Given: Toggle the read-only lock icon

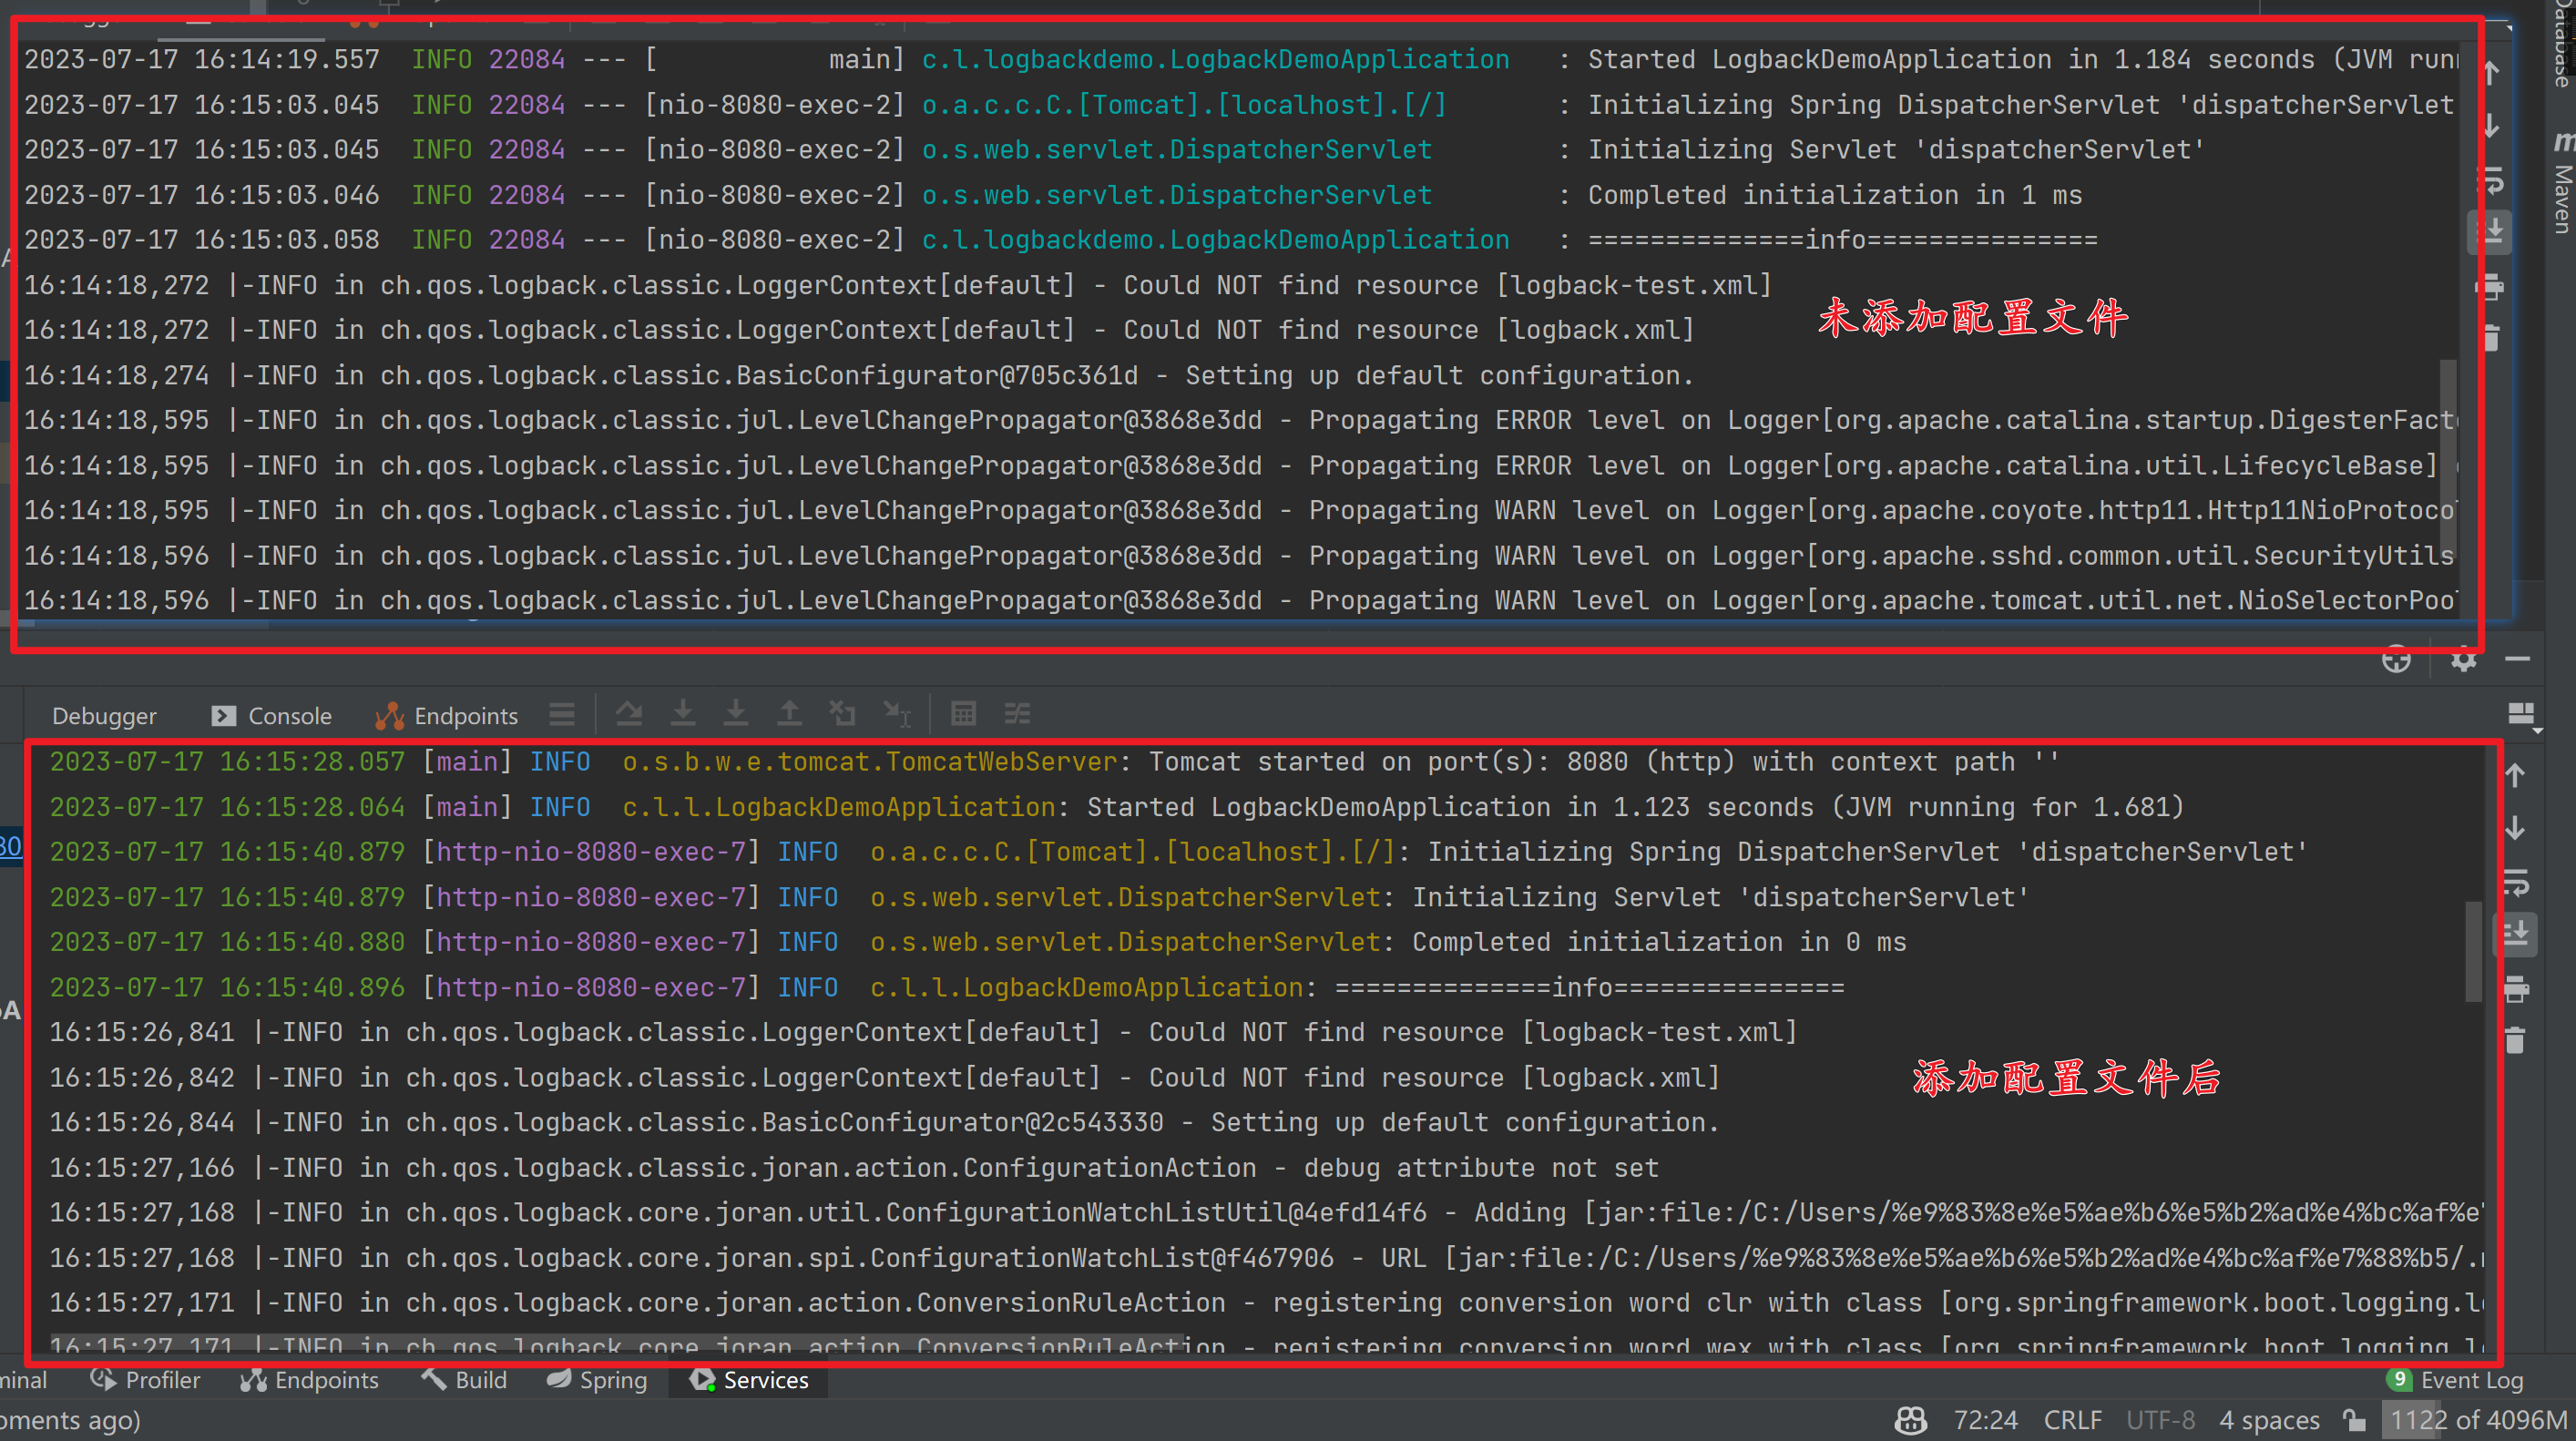Looking at the screenshot, I should tap(2354, 1420).
